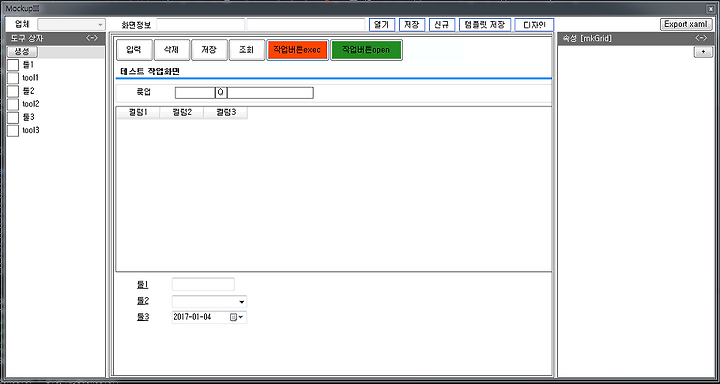The image size is (720, 384).
Task: Click the 열기 button in the top bar
Action: (382, 25)
